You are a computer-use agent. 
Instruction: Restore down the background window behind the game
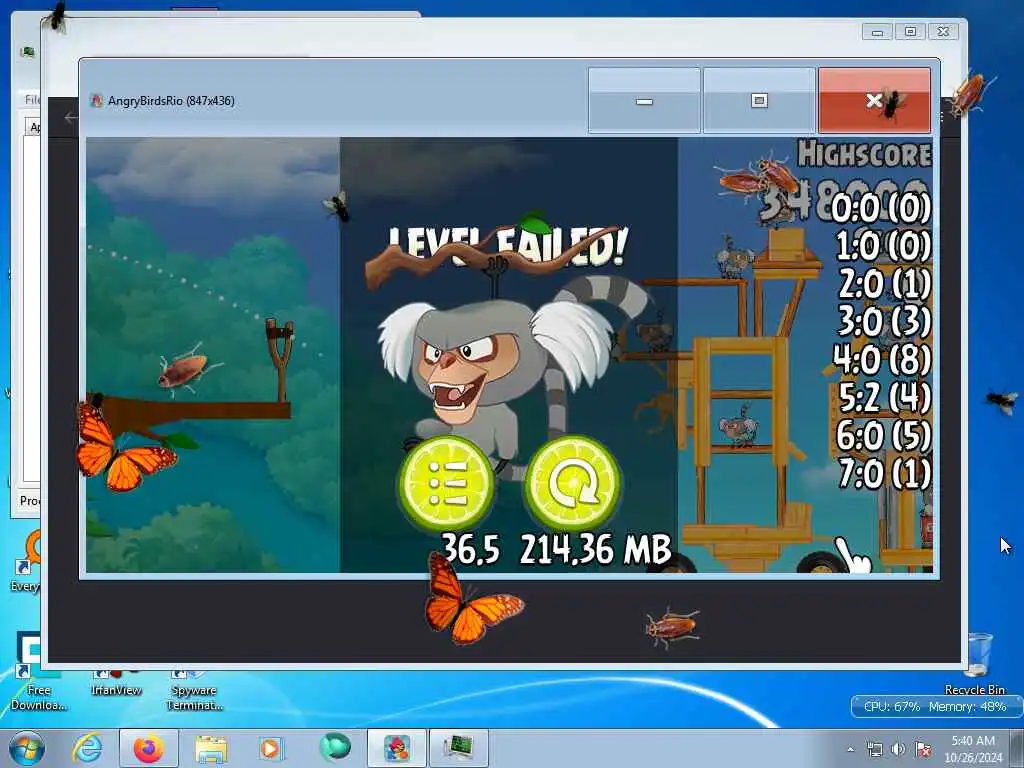click(x=910, y=31)
